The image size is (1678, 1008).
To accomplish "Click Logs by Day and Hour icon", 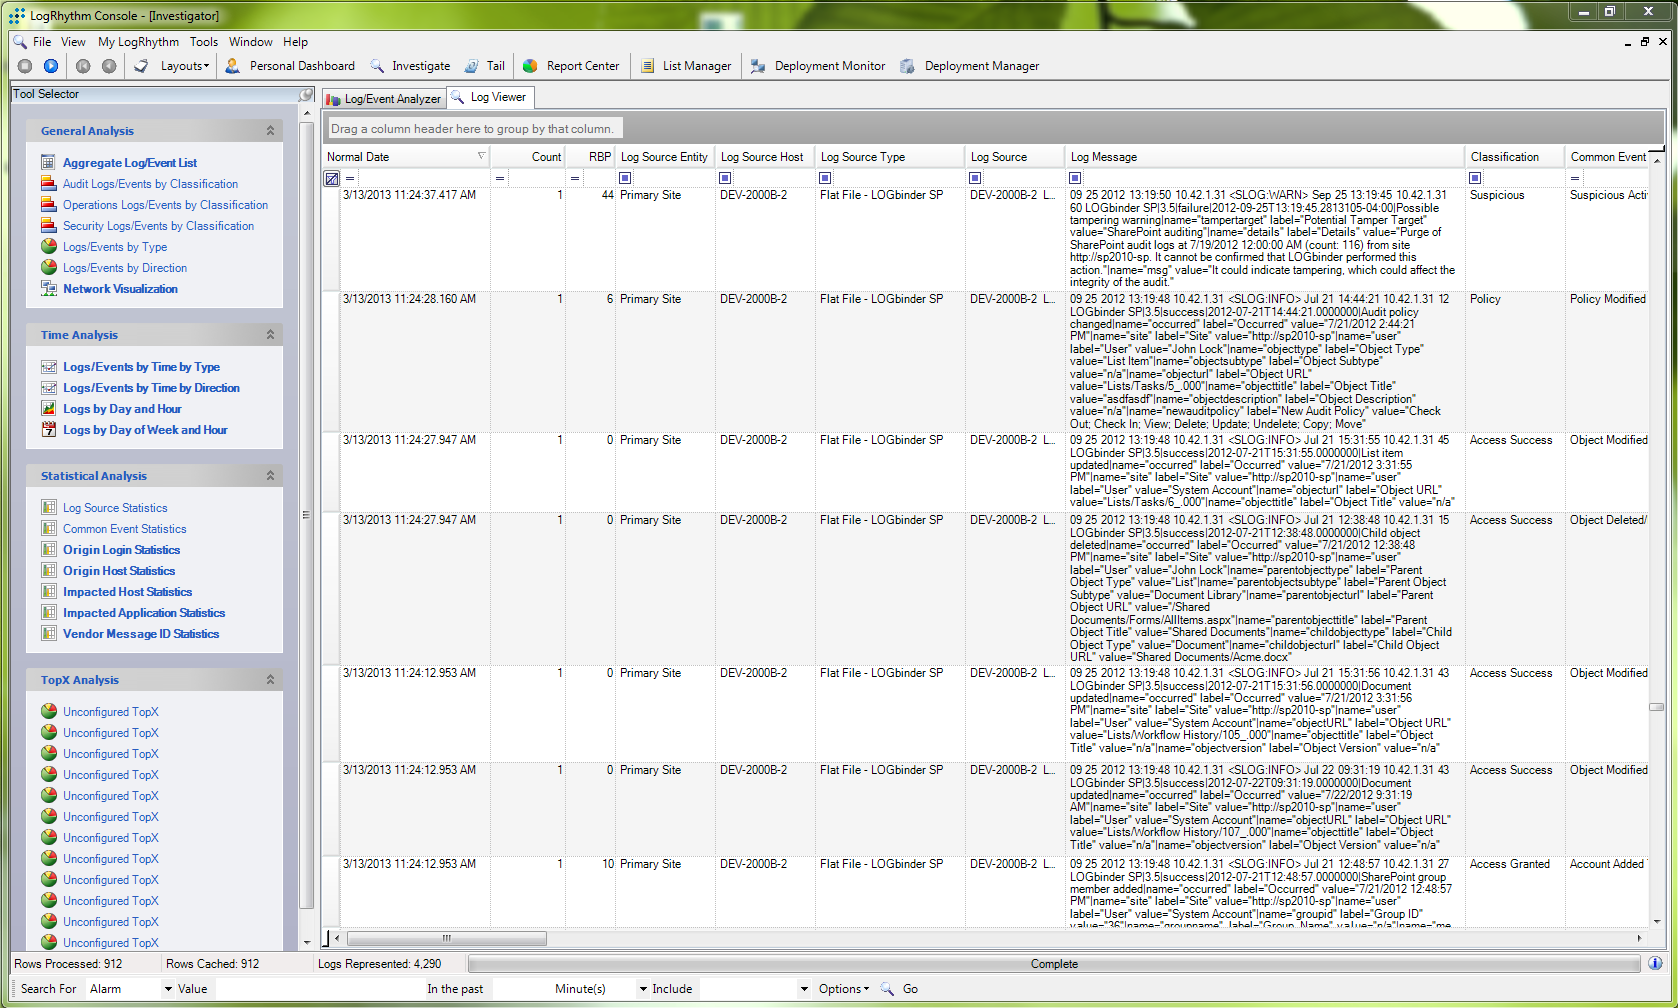I will click(48, 408).
